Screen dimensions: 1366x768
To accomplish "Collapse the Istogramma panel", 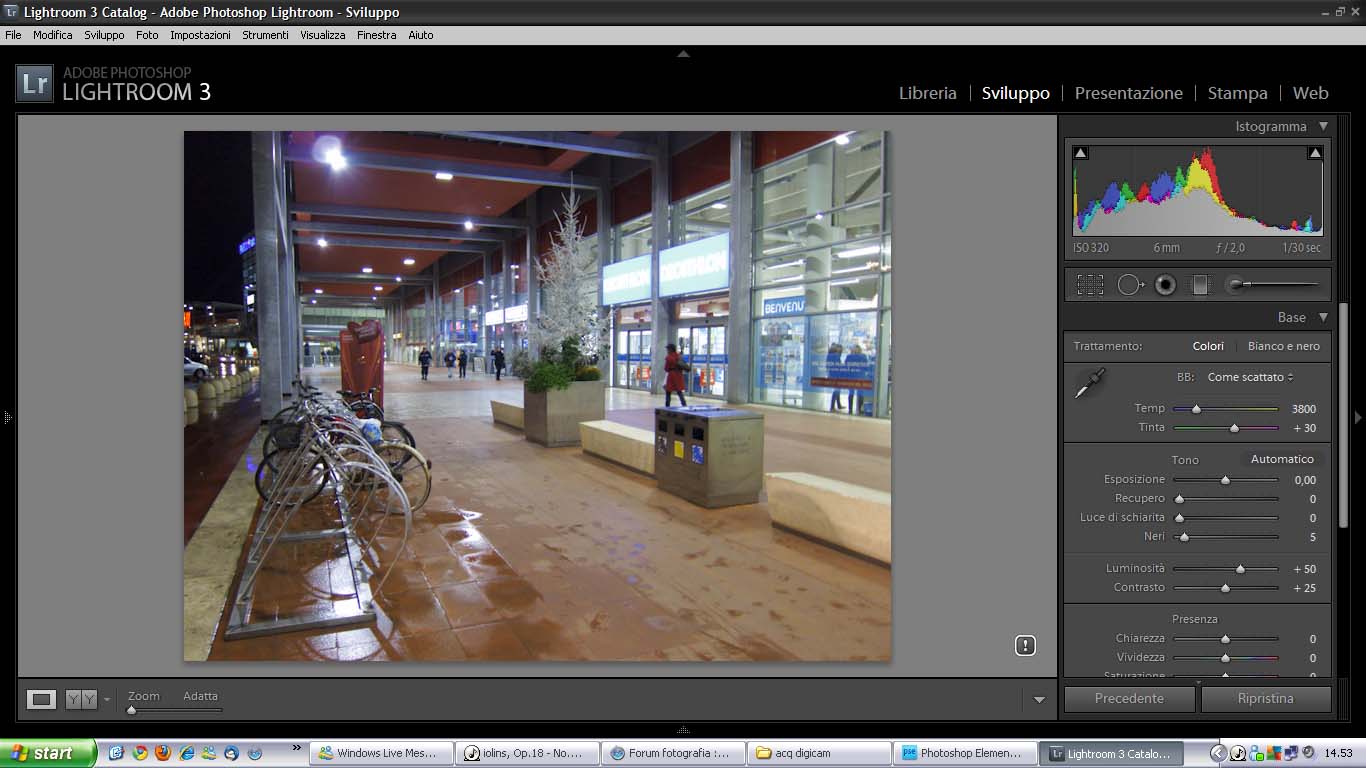I will click(x=1323, y=127).
